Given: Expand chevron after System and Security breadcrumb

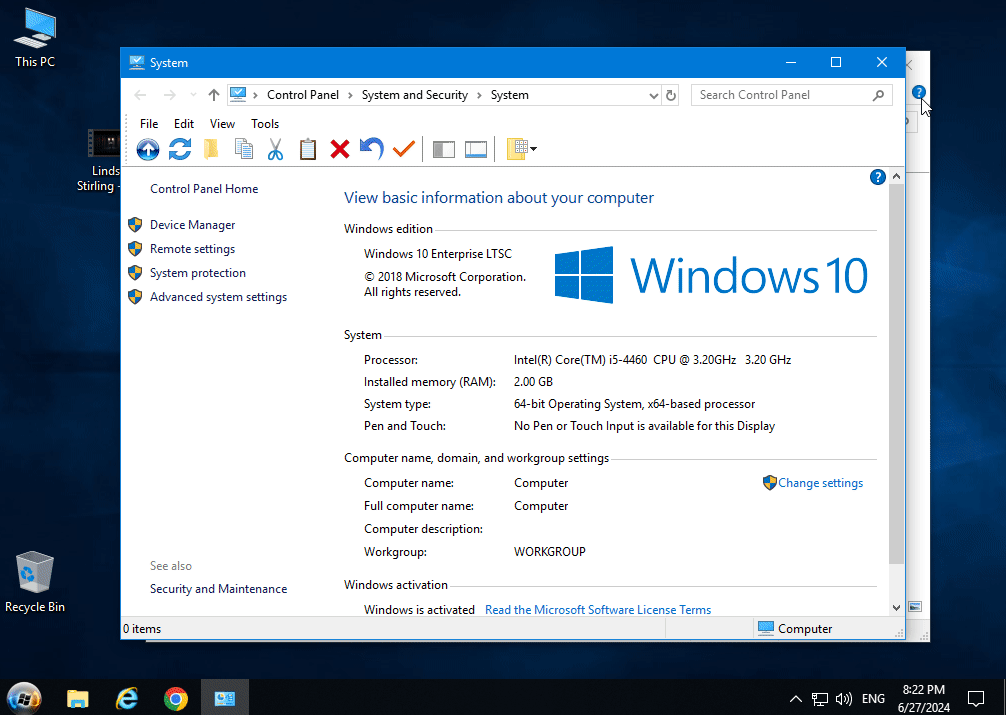Looking at the screenshot, I should (479, 96).
